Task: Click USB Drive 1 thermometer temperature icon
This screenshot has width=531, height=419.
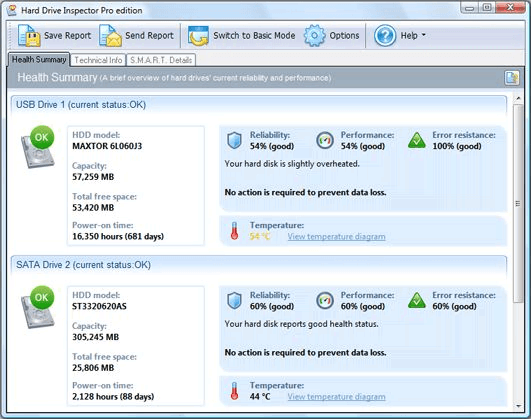Action: click(234, 231)
